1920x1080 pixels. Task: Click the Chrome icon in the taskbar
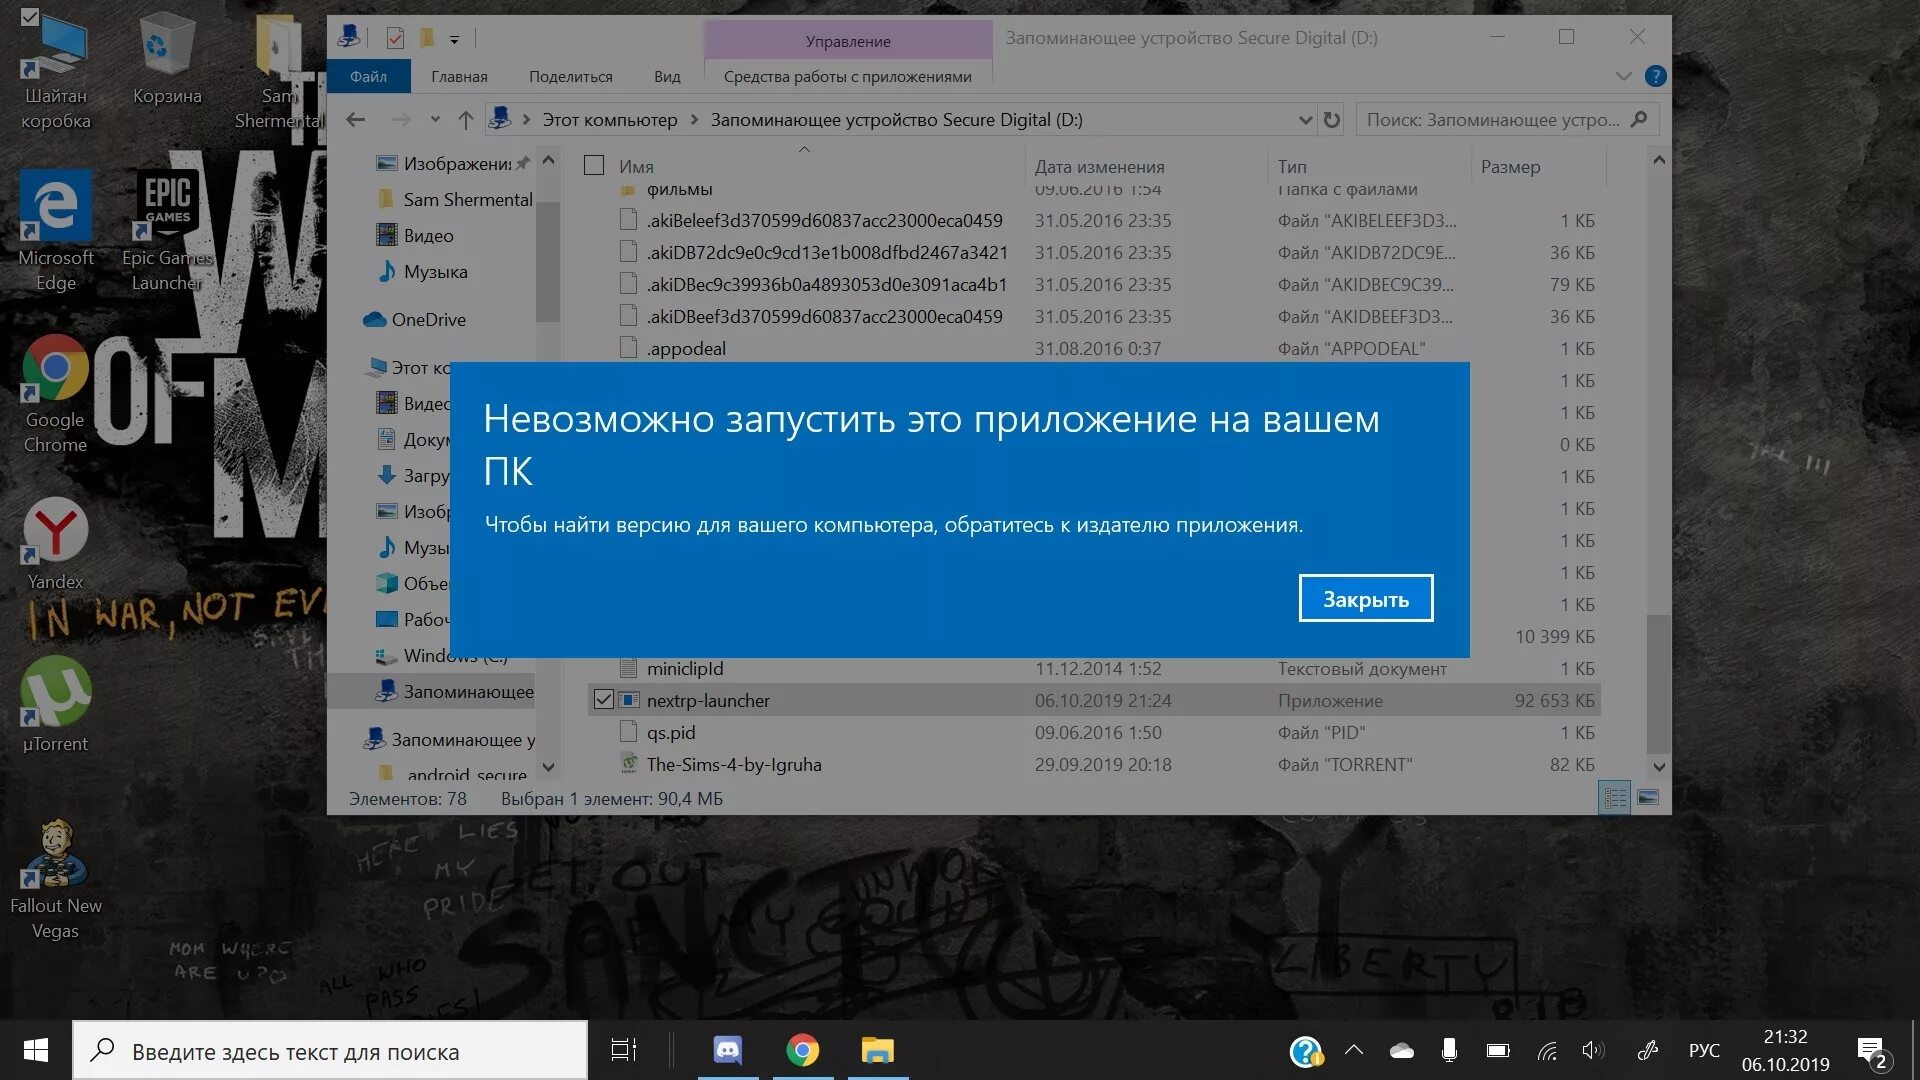(x=802, y=1050)
